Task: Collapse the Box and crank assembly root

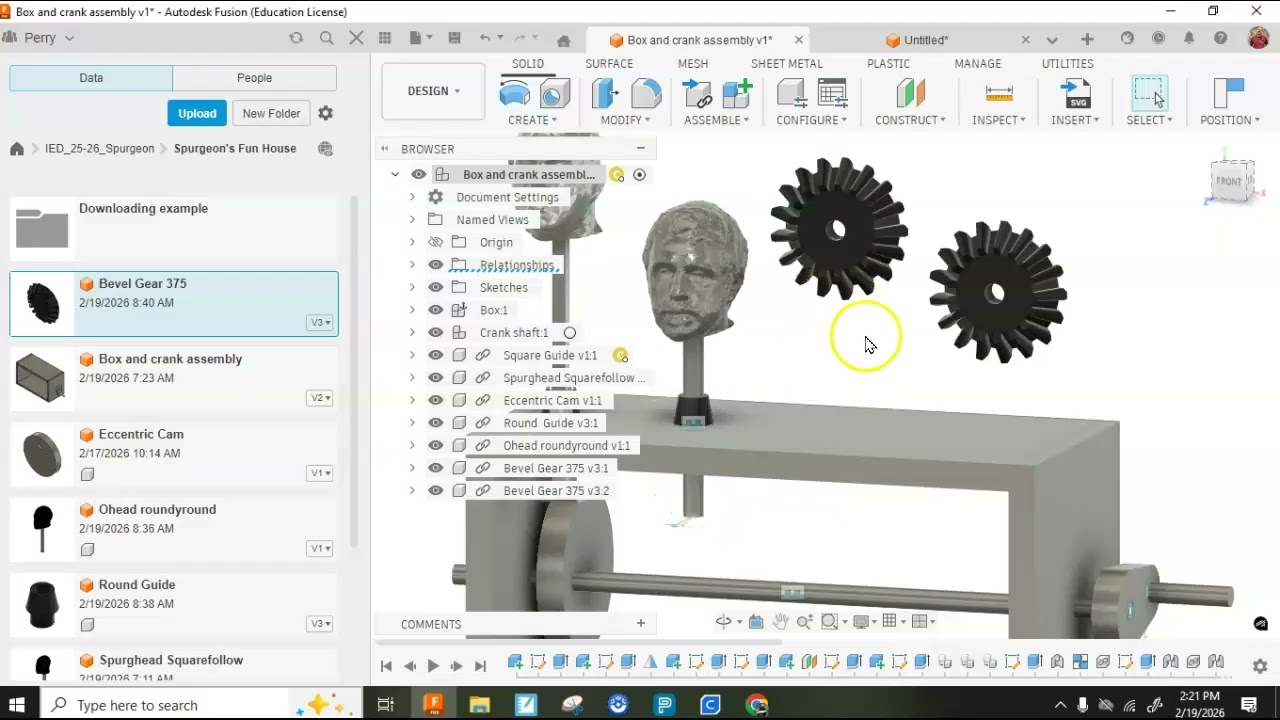Action: point(395,174)
